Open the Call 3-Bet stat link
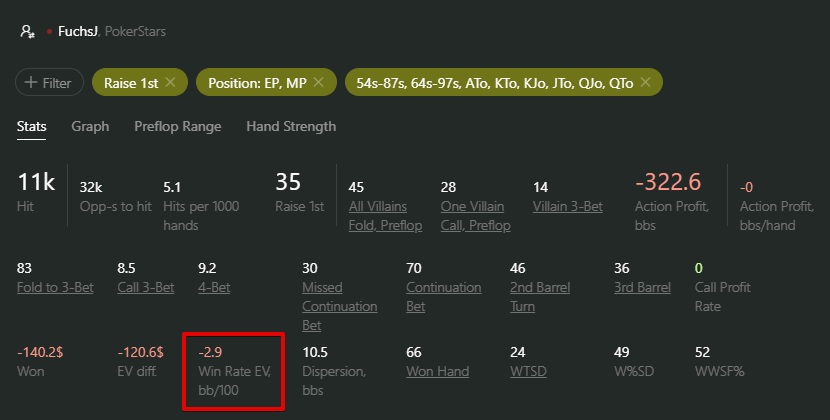 point(146,287)
